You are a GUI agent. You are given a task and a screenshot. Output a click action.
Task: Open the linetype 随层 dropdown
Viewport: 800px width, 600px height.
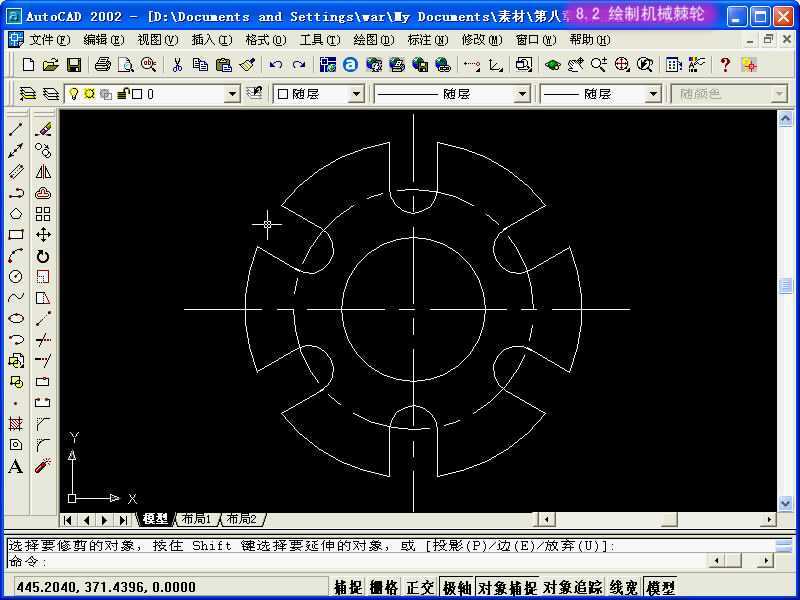[521, 94]
